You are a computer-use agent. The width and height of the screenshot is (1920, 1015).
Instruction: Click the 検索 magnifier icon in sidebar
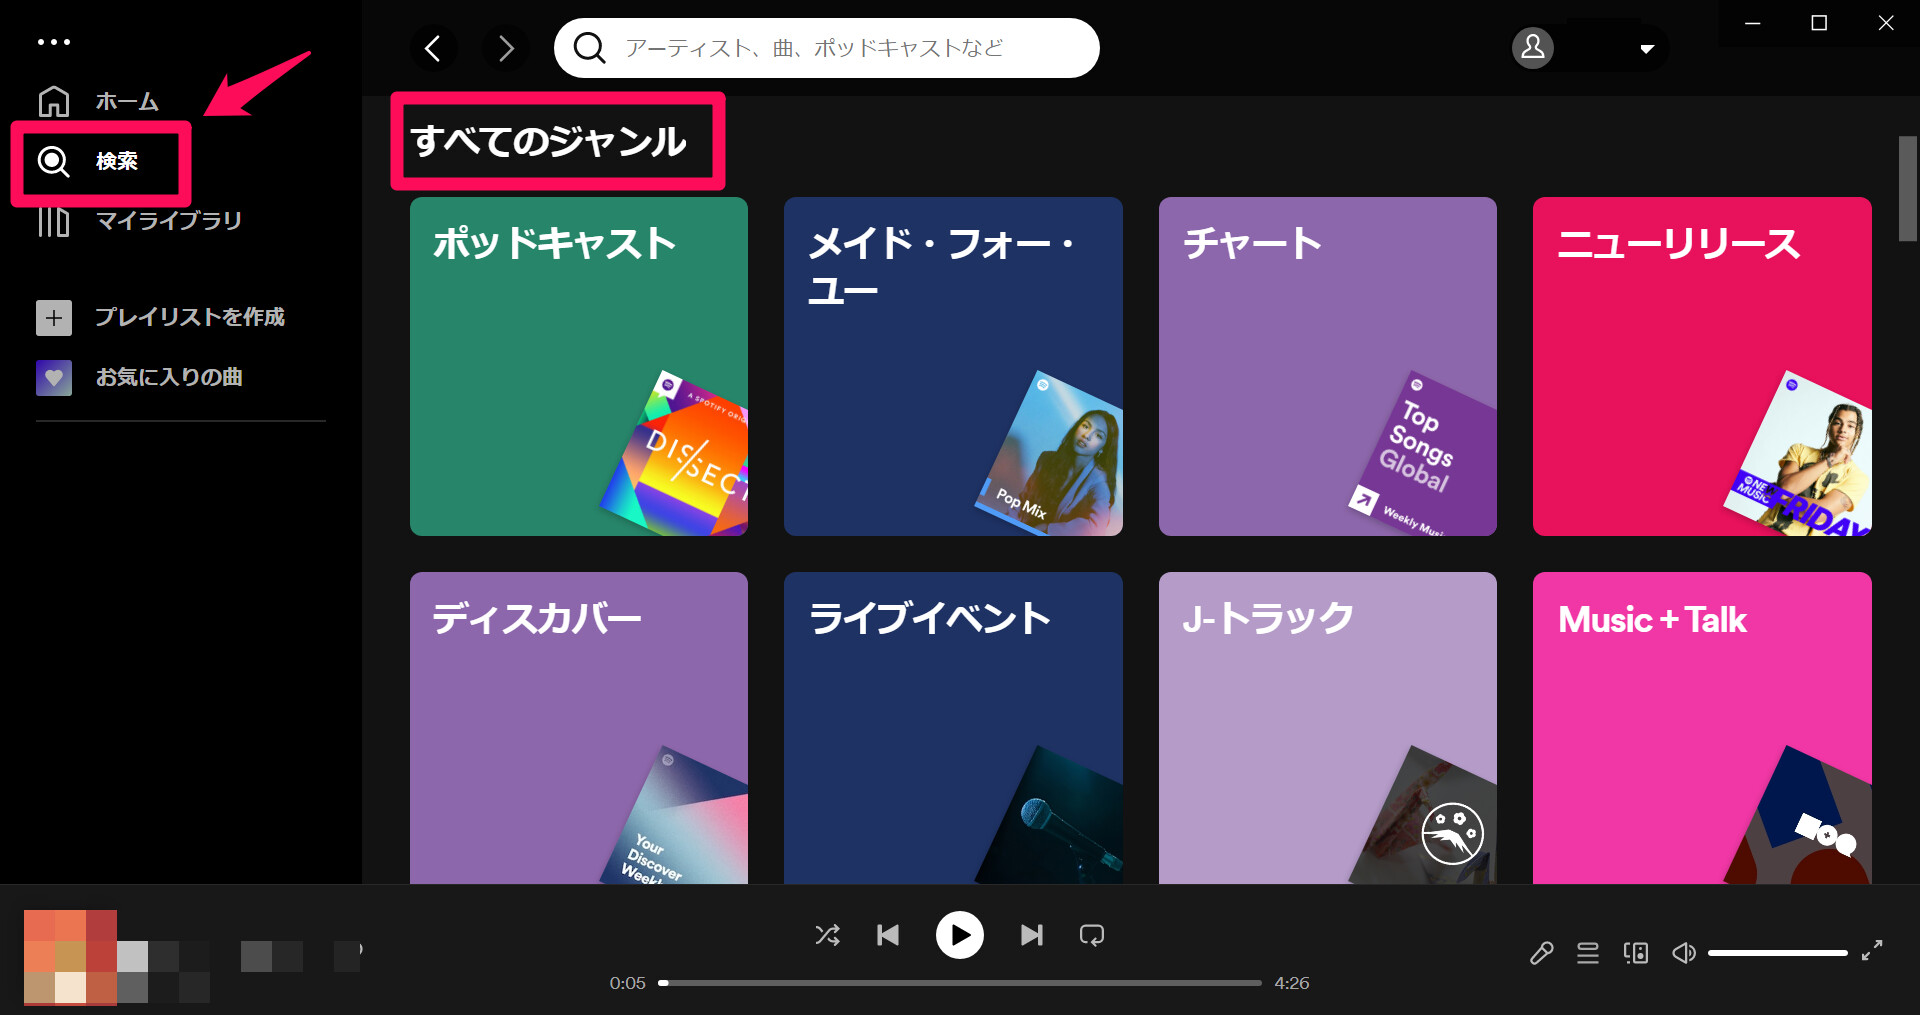(x=54, y=161)
